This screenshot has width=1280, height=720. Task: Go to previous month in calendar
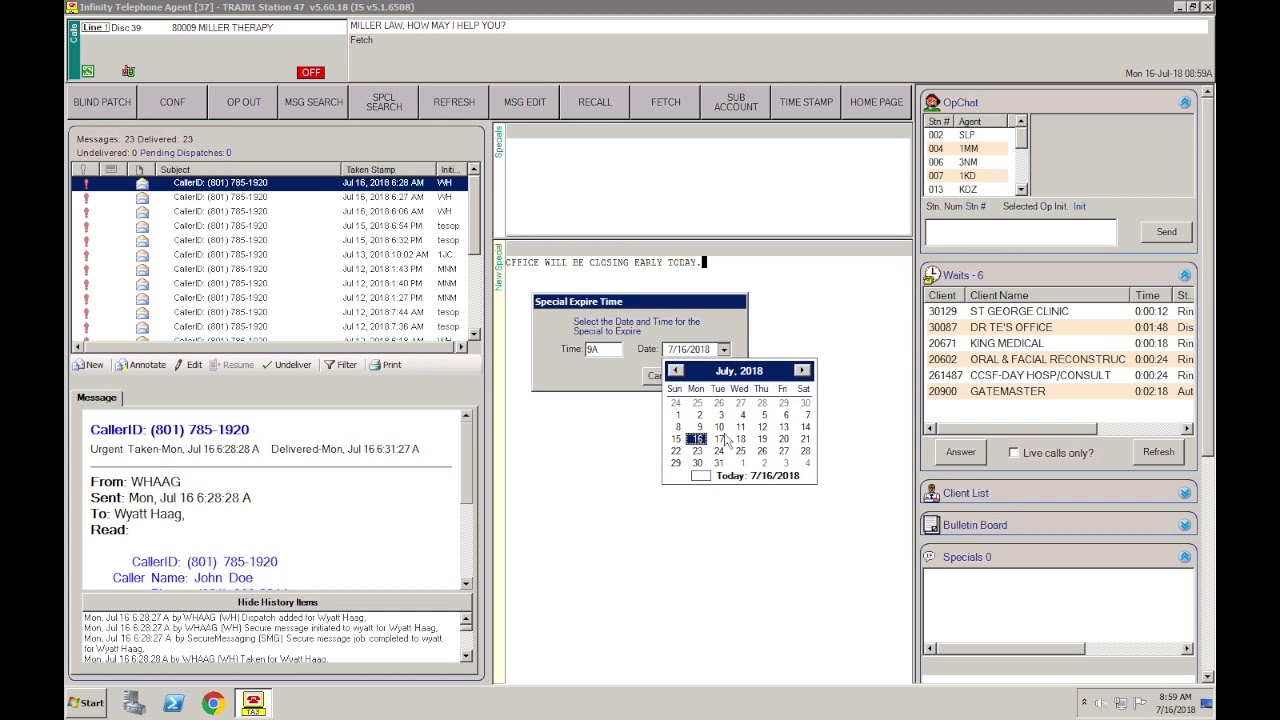tap(676, 371)
